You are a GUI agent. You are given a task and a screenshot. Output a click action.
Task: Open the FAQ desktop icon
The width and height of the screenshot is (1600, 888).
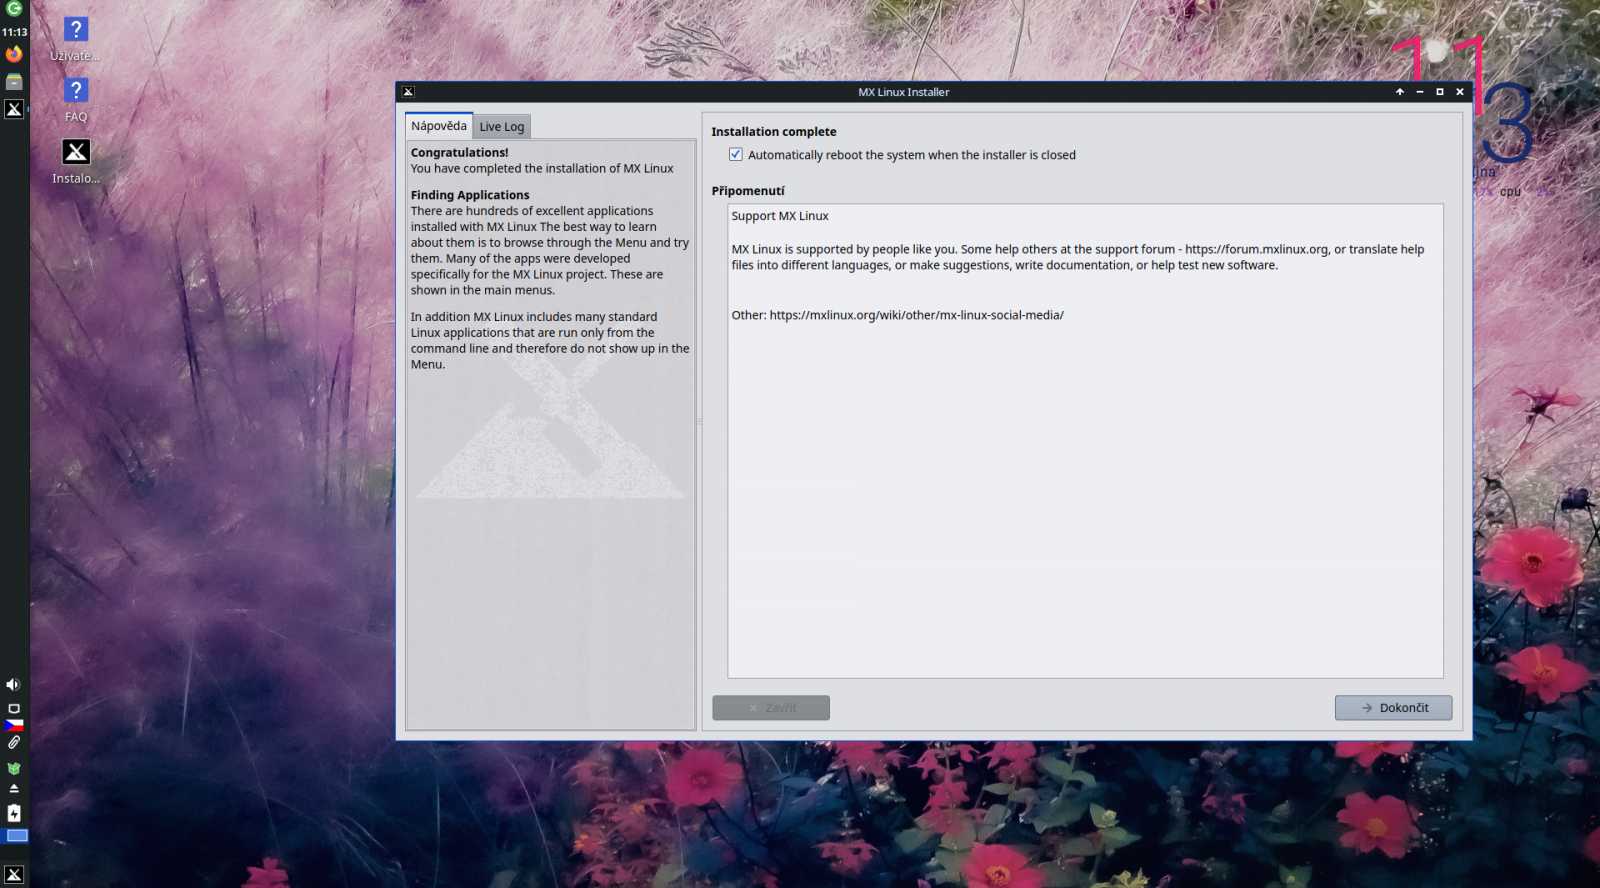[x=76, y=101]
